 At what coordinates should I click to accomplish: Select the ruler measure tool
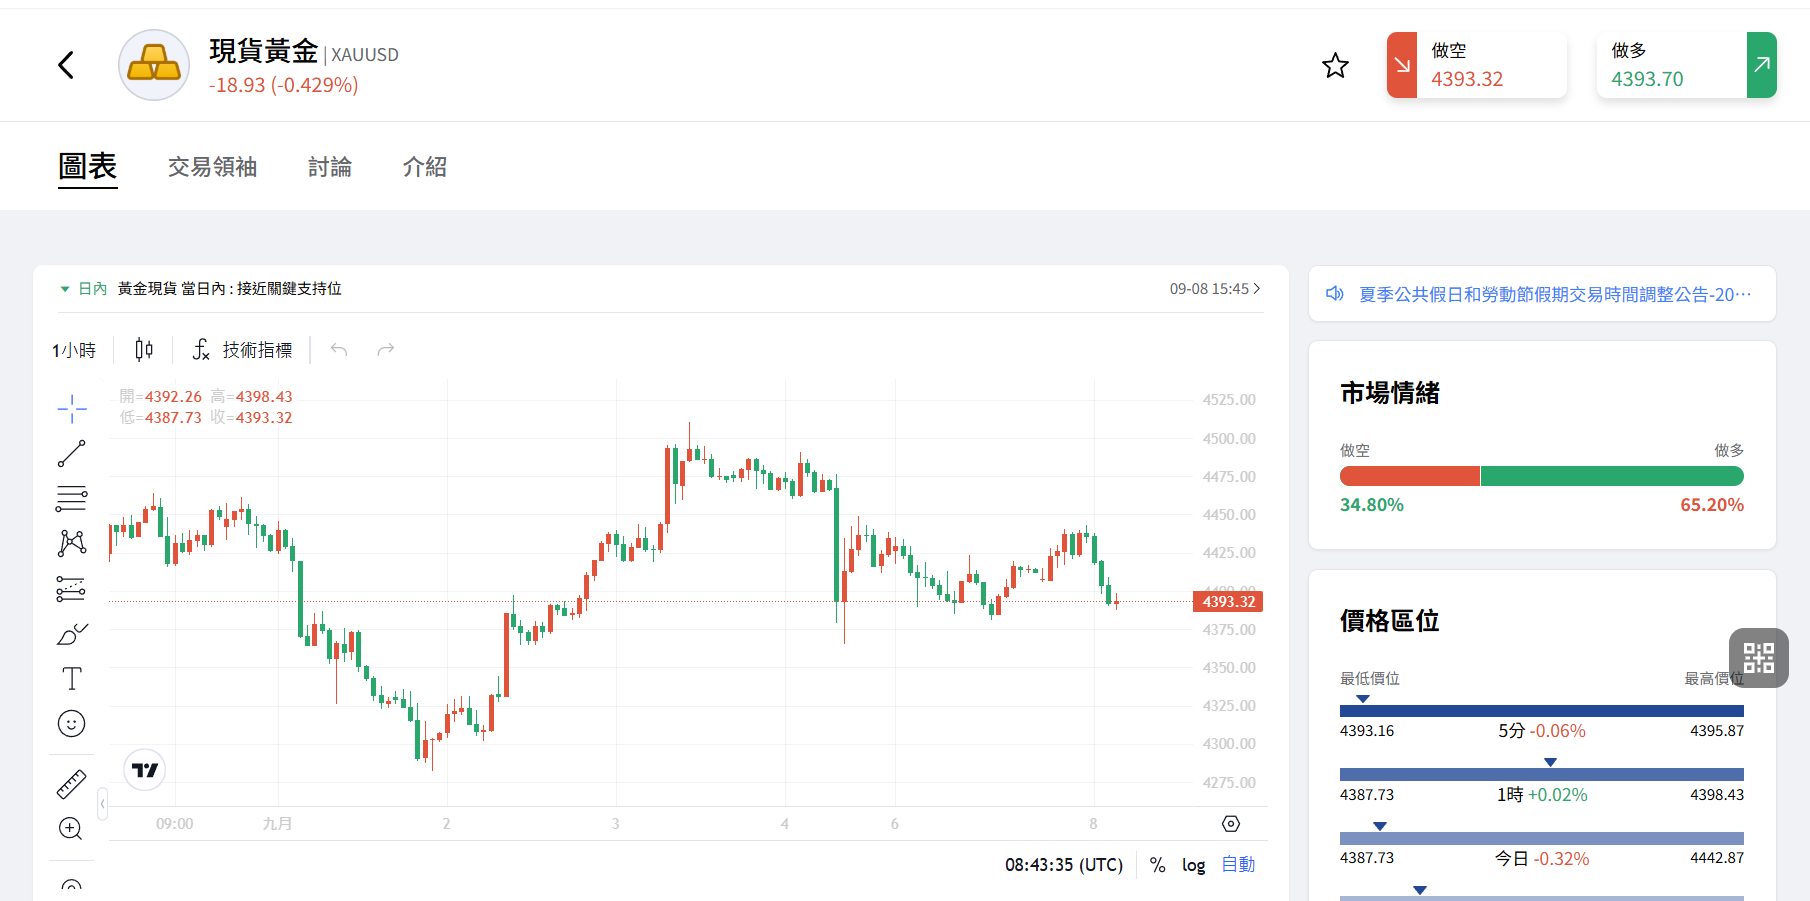click(x=72, y=784)
